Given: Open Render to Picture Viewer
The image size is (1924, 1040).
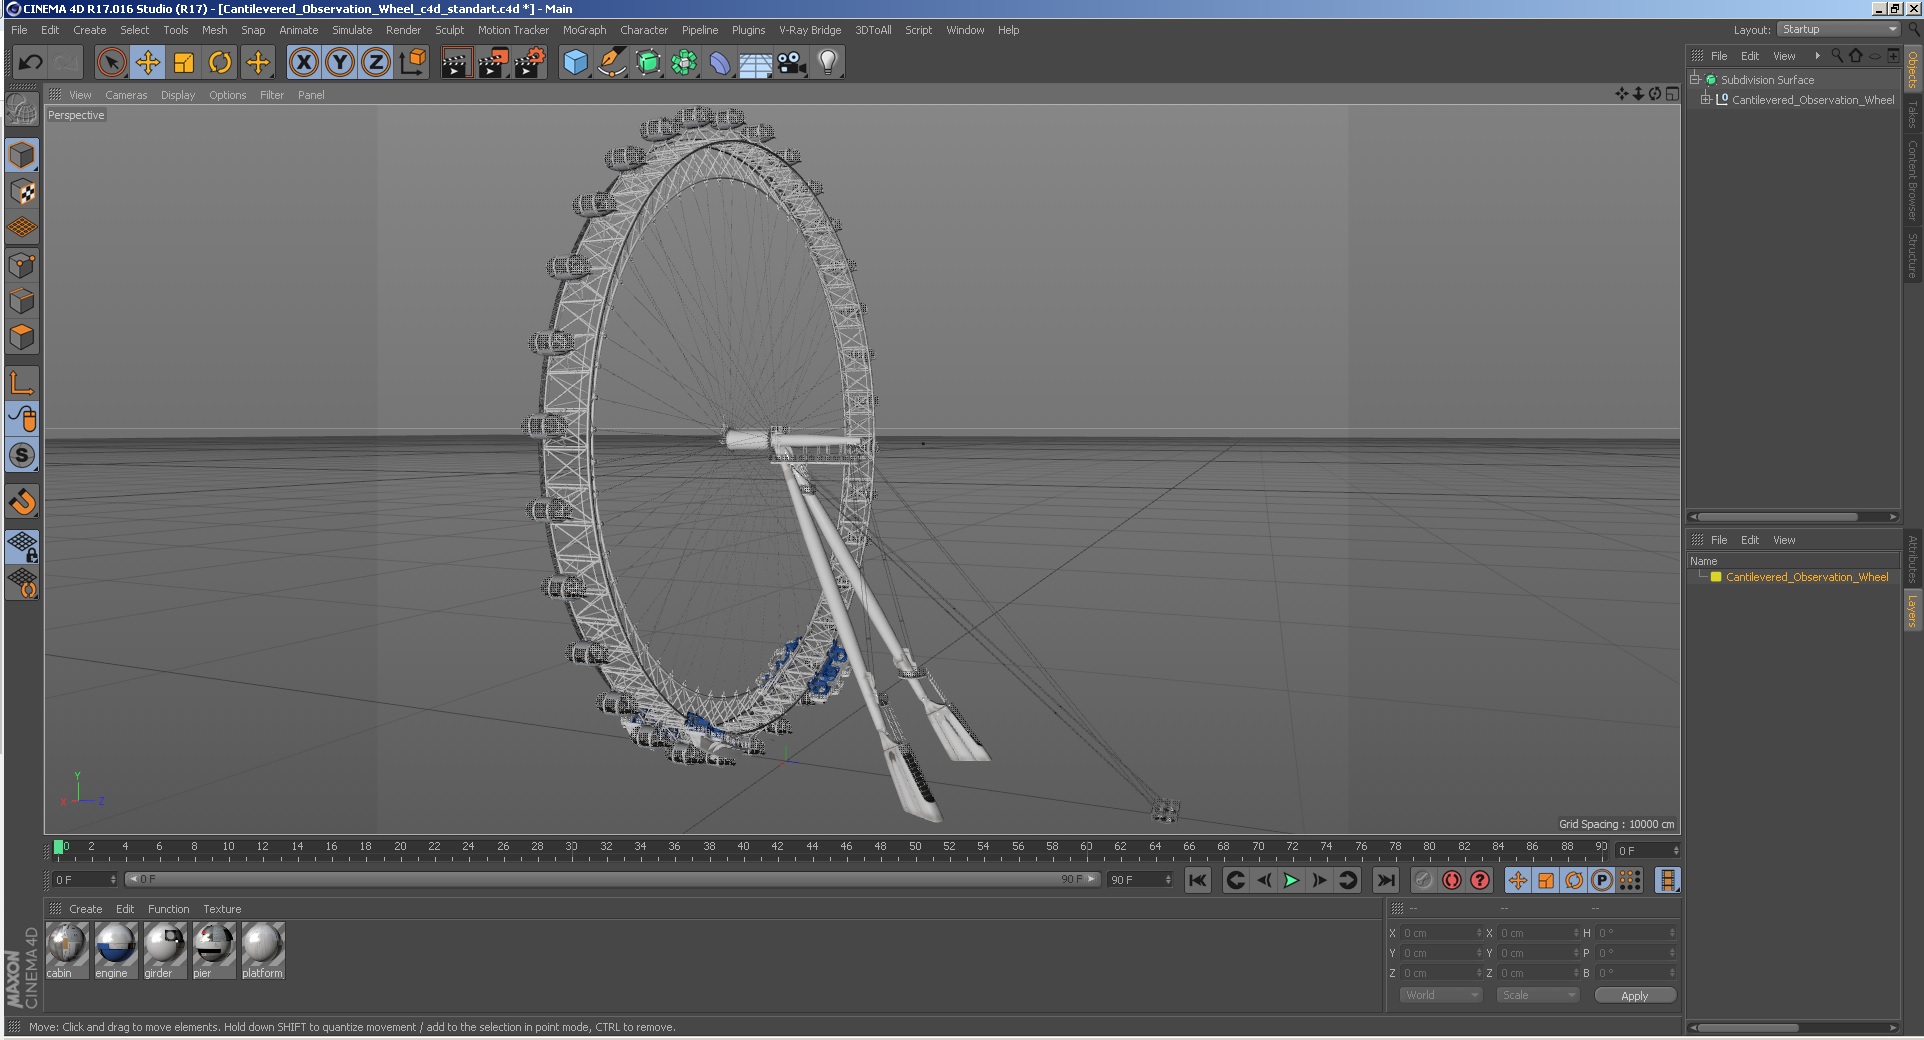Looking at the screenshot, I should [x=492, y=63].
